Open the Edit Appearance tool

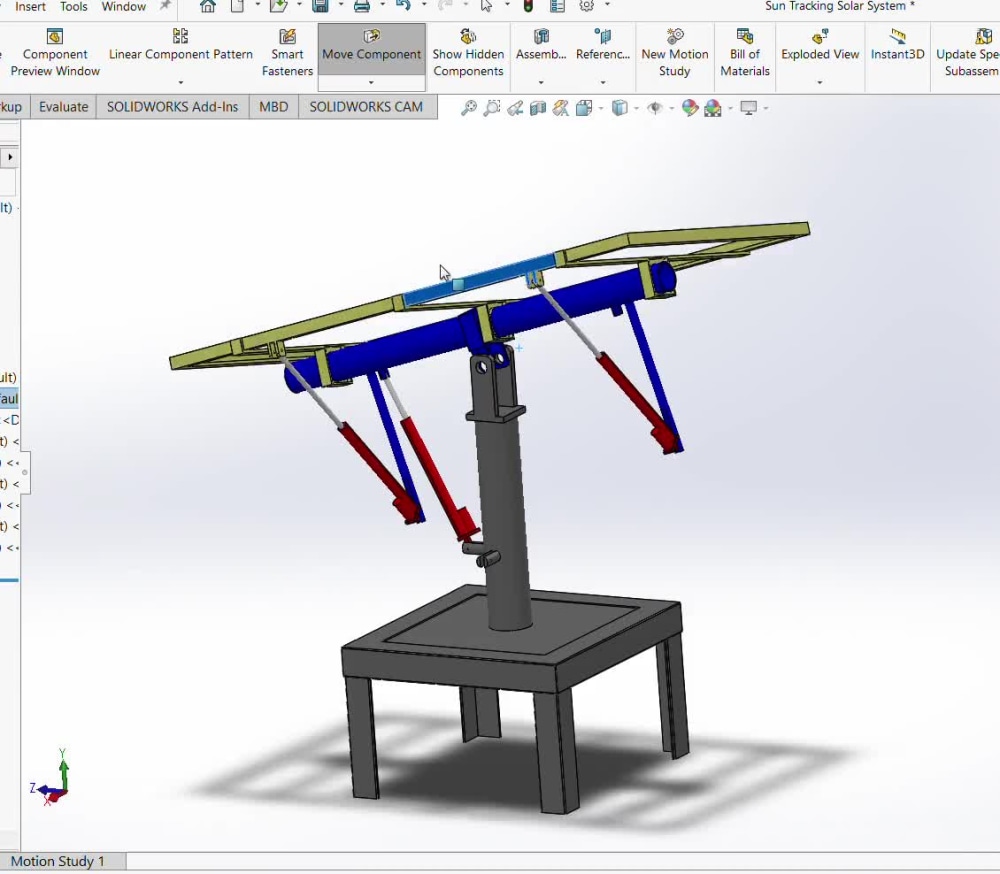[689, 107]
